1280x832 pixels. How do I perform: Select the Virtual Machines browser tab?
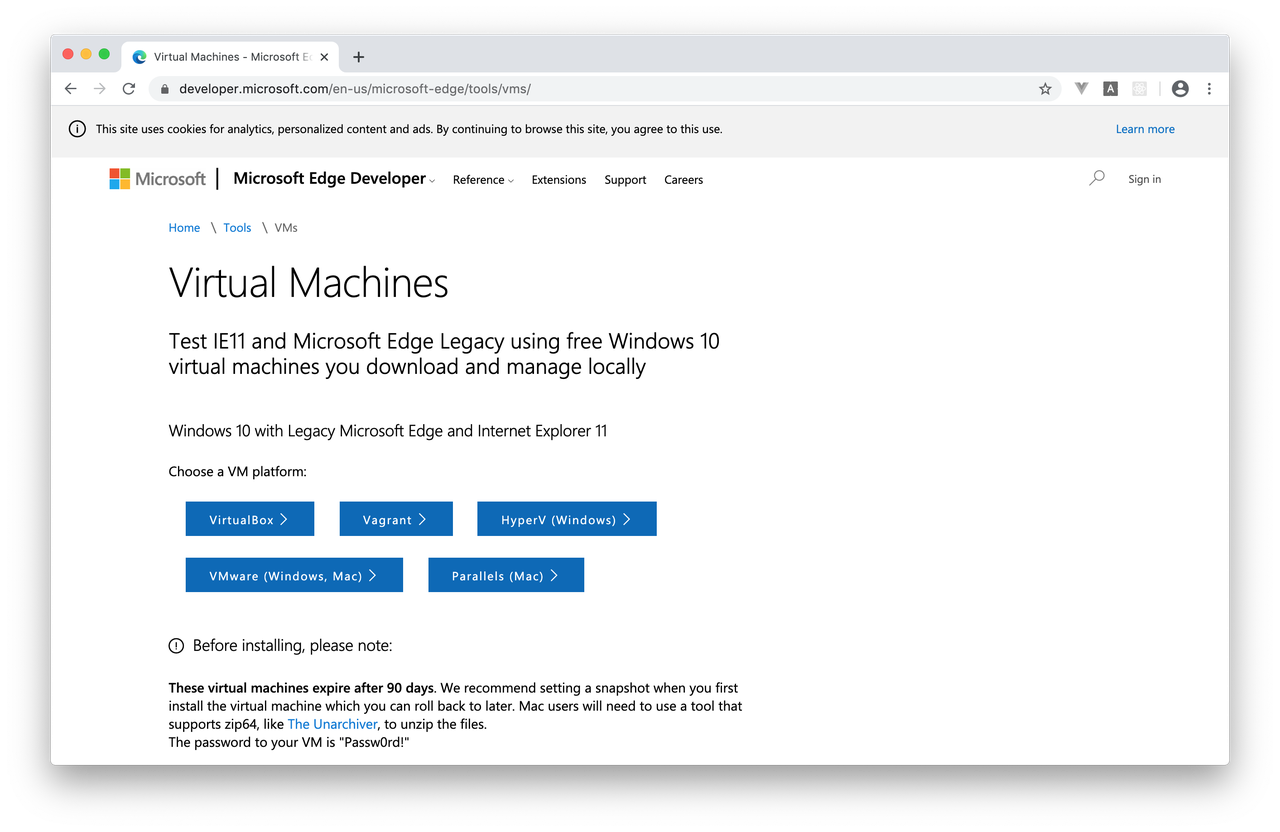click(x=232, y=57)
